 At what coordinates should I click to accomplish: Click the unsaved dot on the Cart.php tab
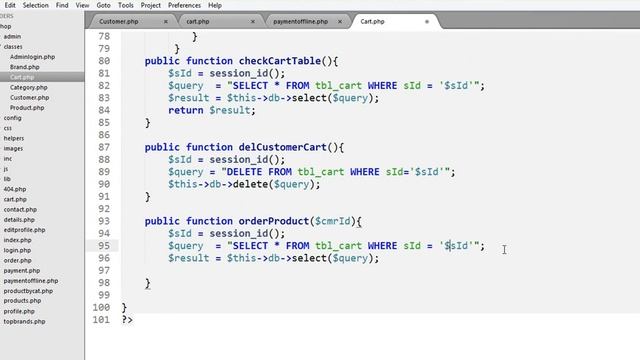427,22
